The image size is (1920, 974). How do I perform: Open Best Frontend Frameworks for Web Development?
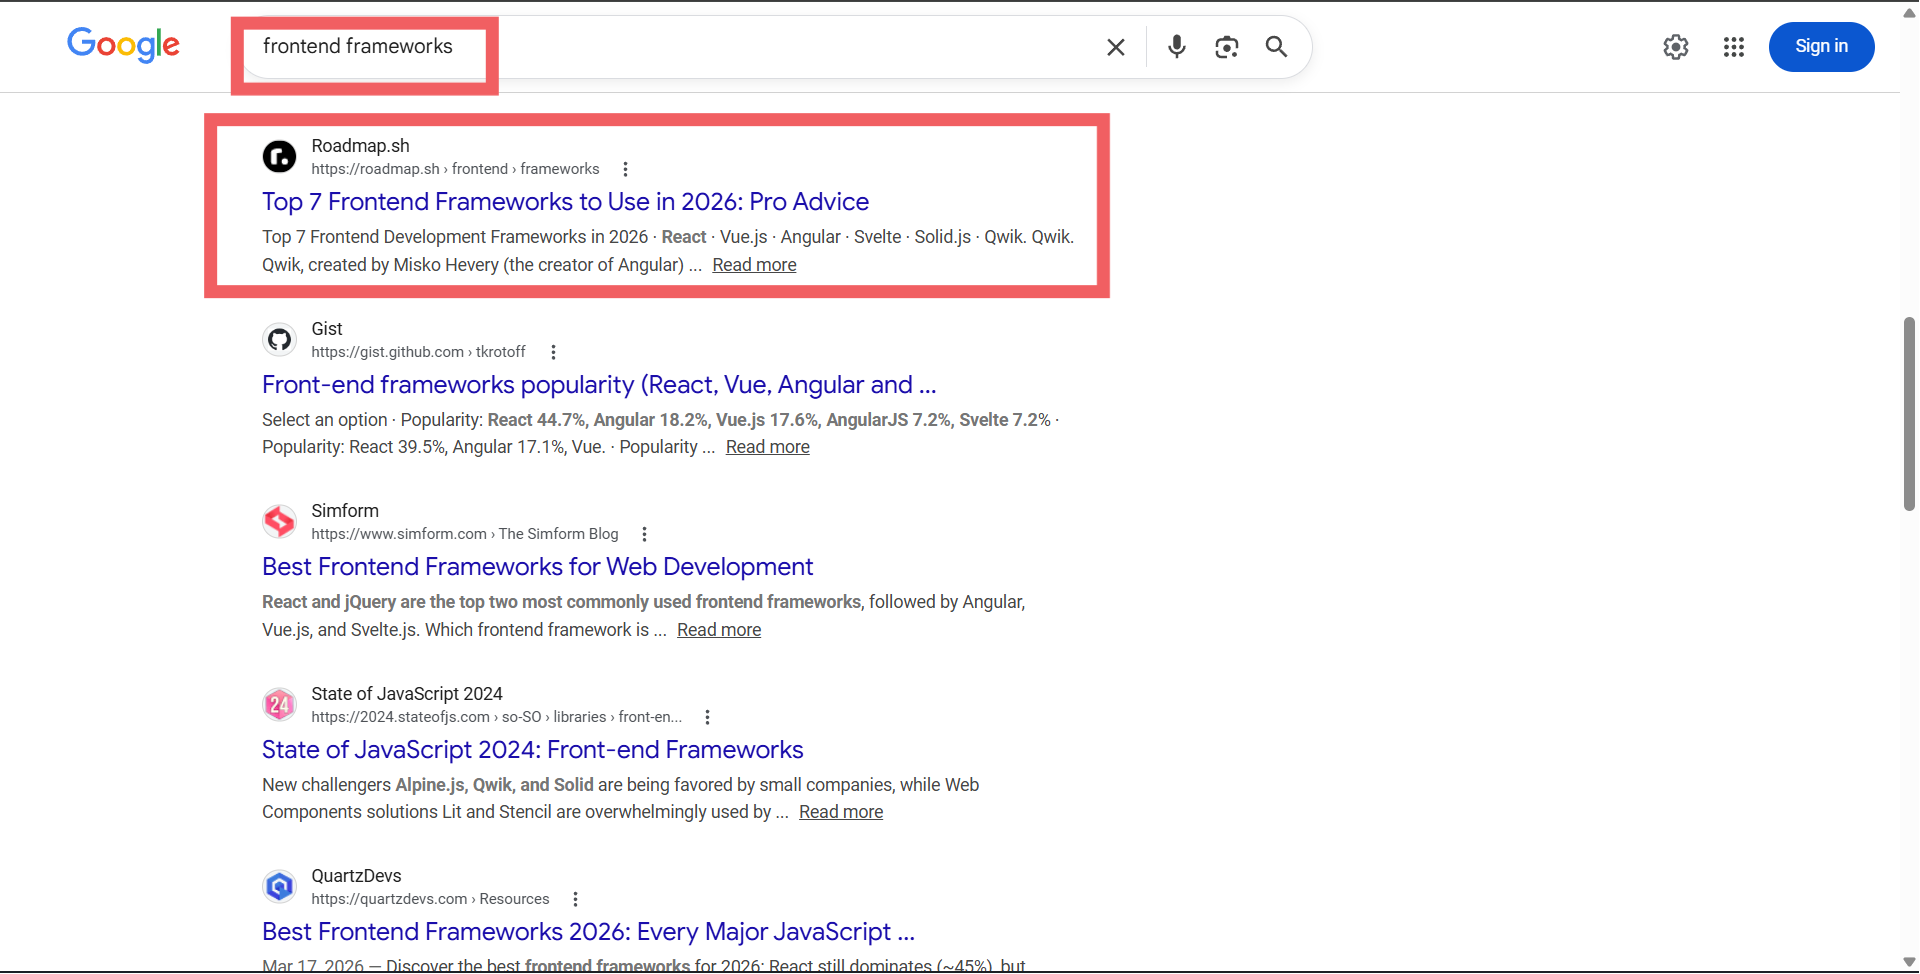(537, 567)
